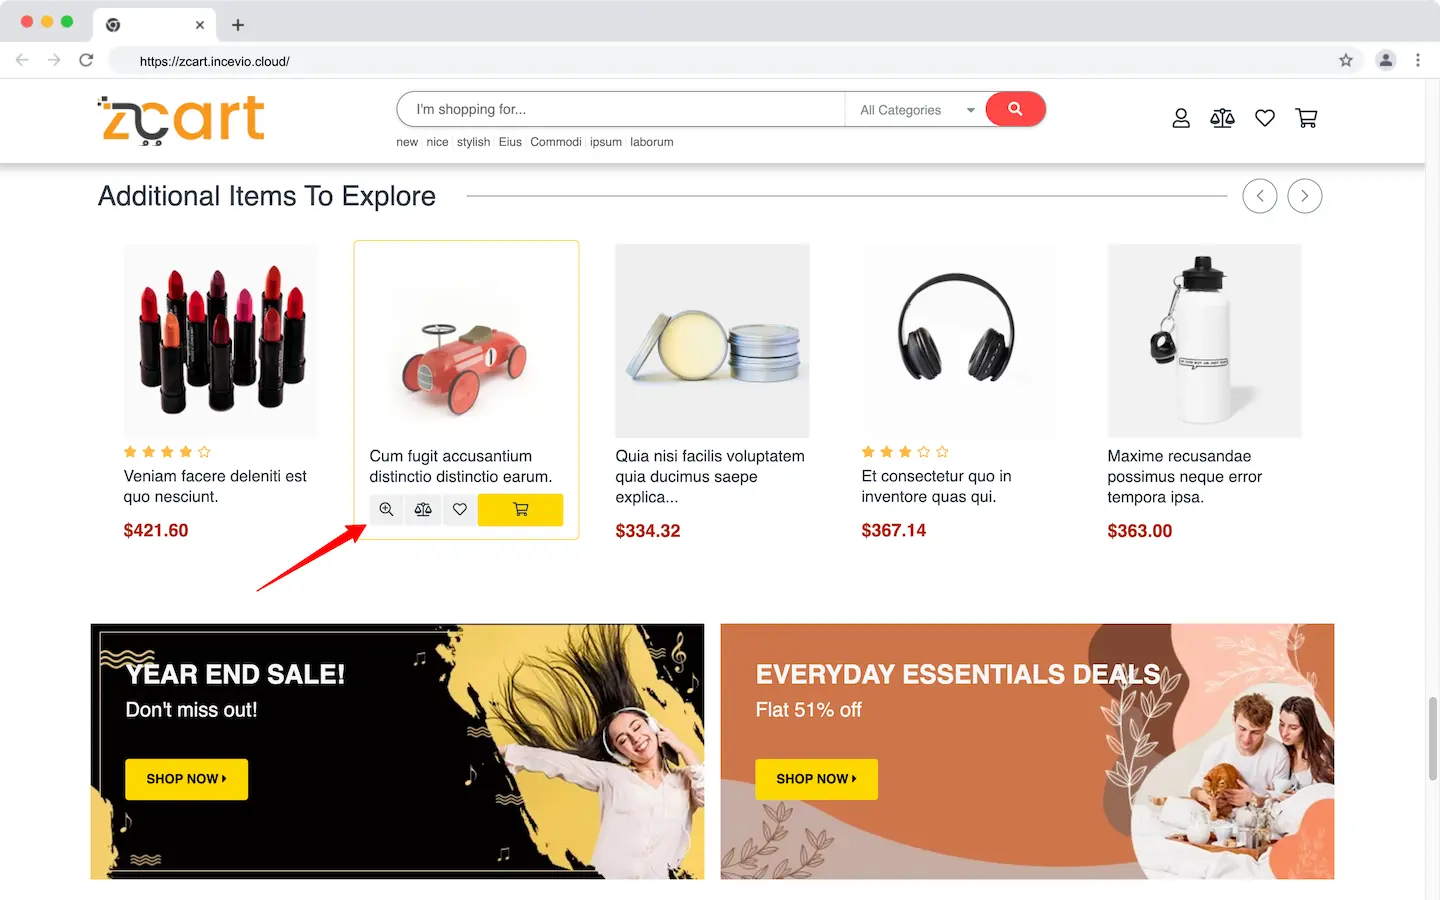Open the shopping cart icon in header
Viewport: 1440px width, 900px height.
1306,118
